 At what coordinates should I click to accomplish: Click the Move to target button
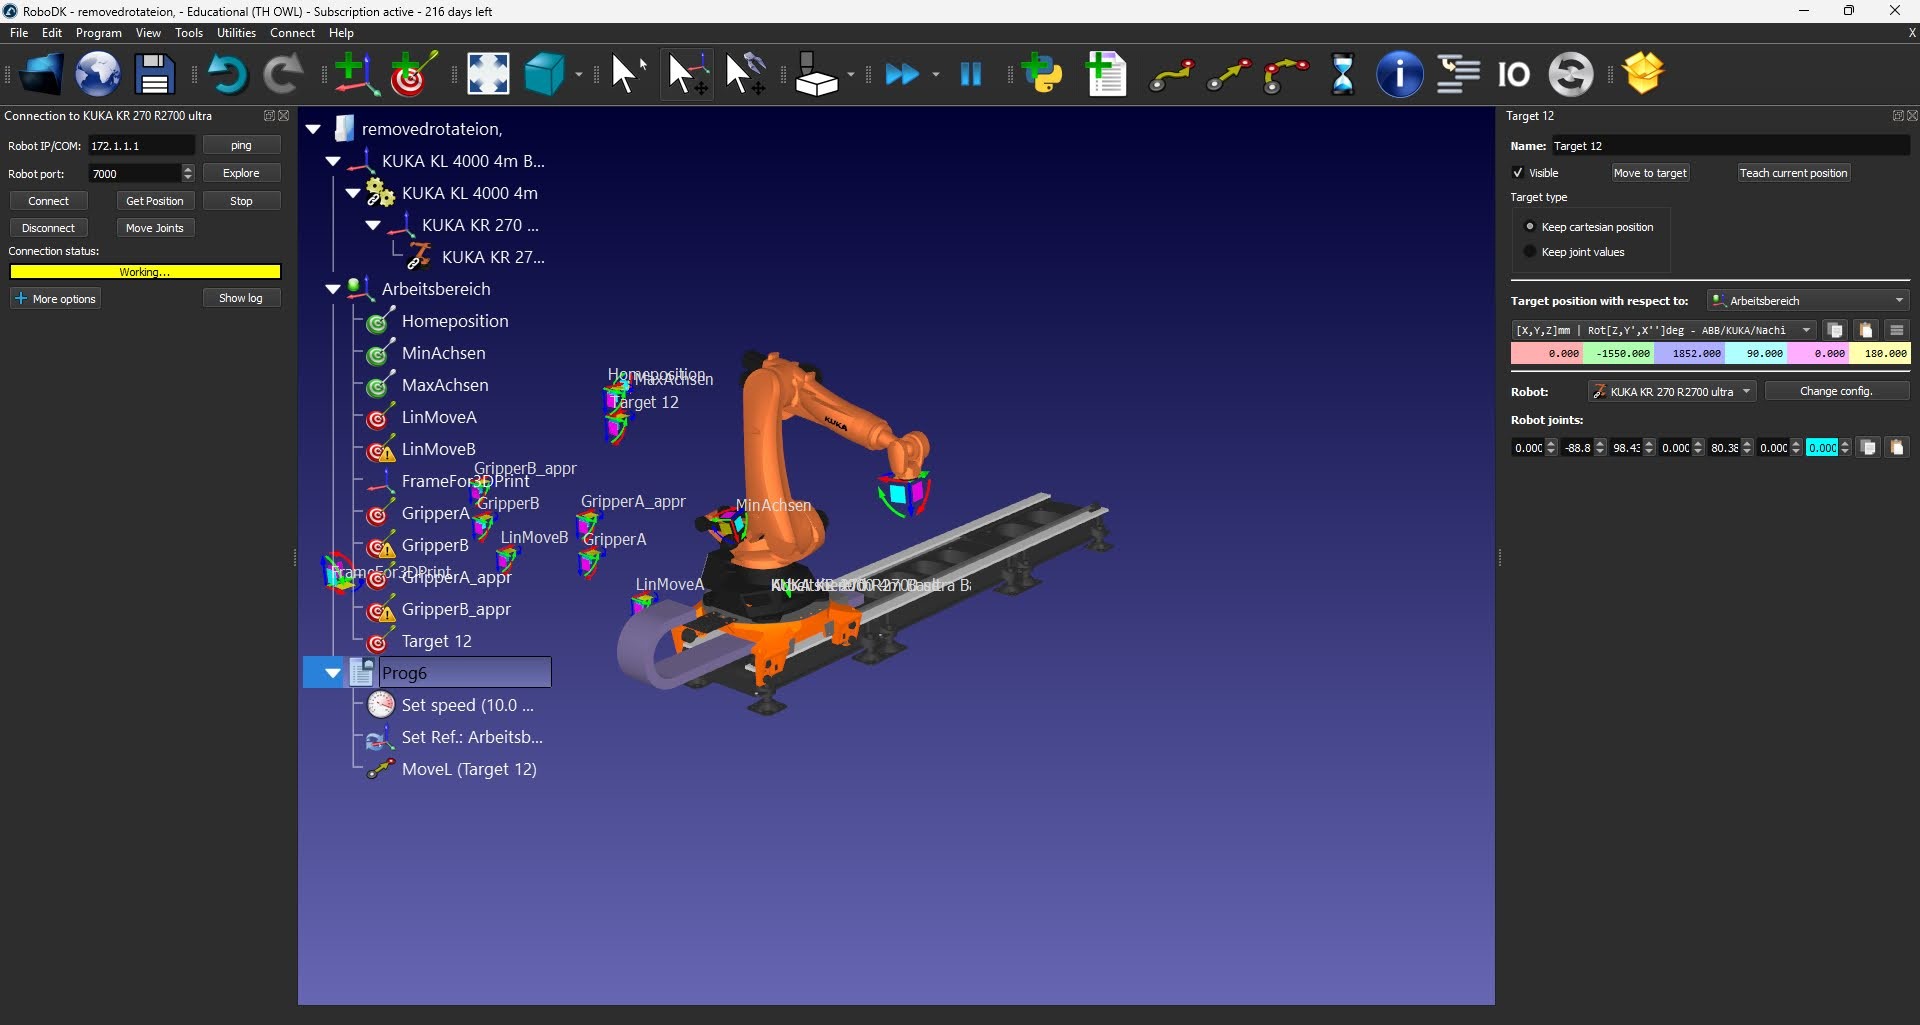coord(1649,173)
